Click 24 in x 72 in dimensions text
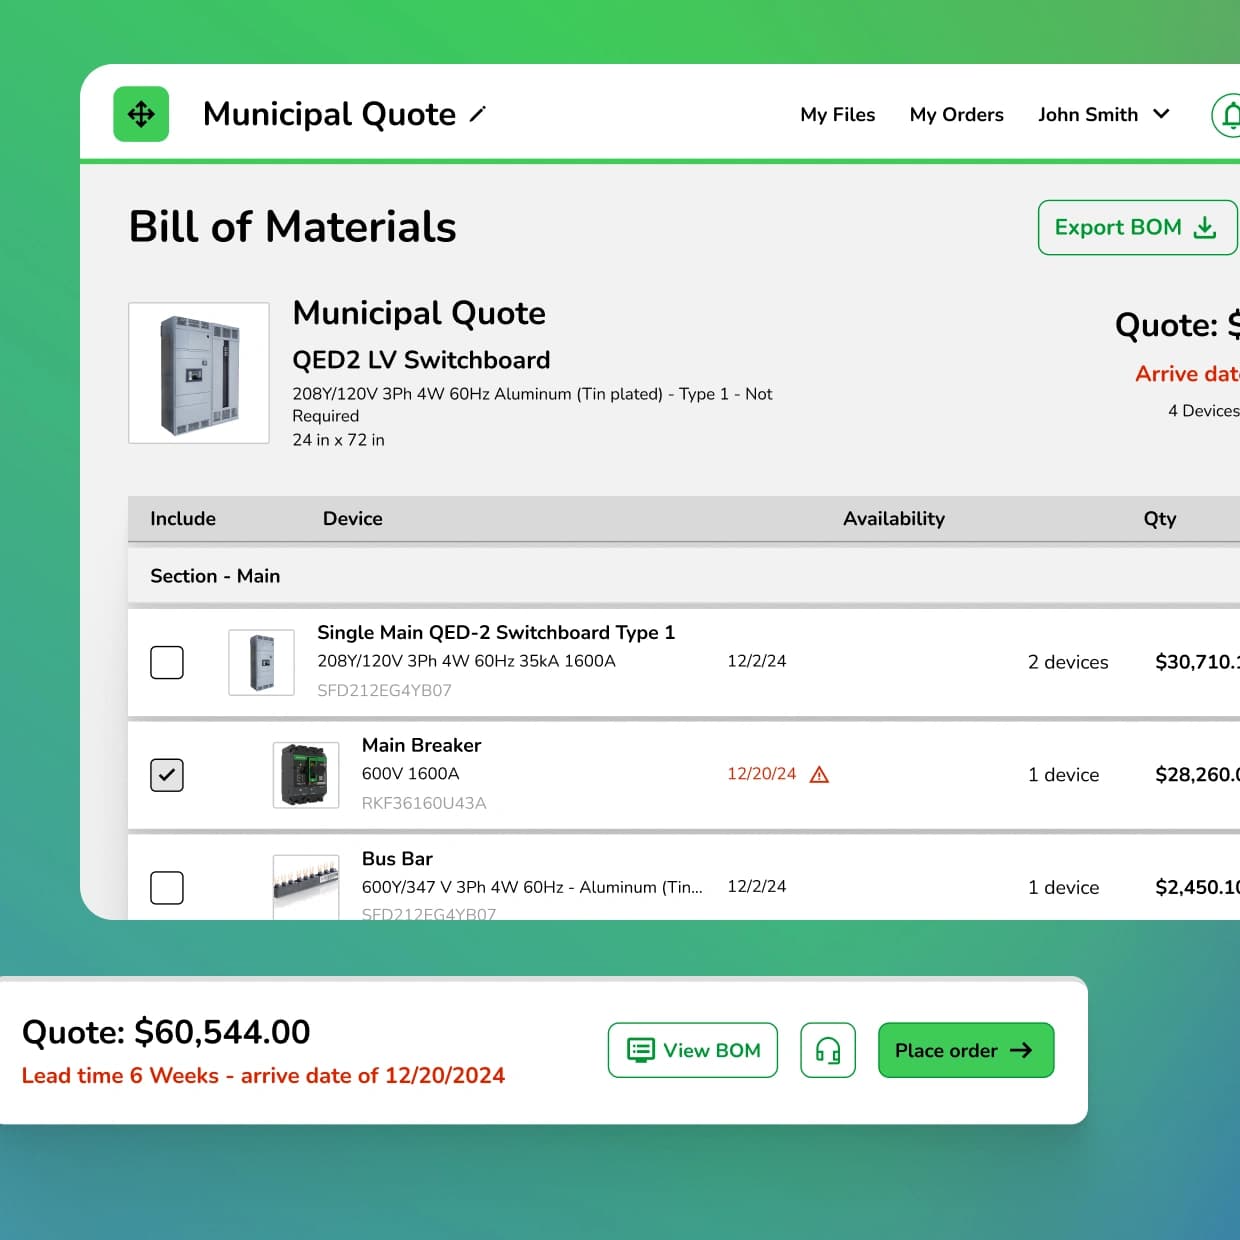The image size is (1240, 1240). 338,440
